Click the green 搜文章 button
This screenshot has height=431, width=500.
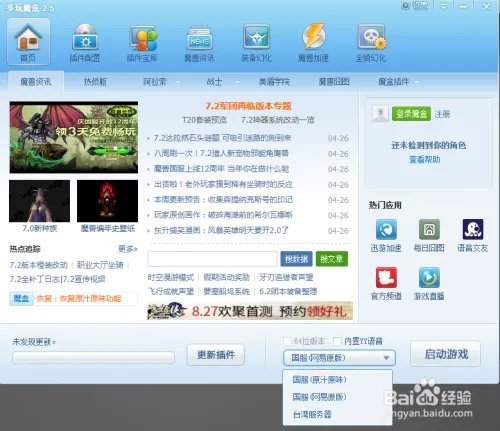pos(332,259)
